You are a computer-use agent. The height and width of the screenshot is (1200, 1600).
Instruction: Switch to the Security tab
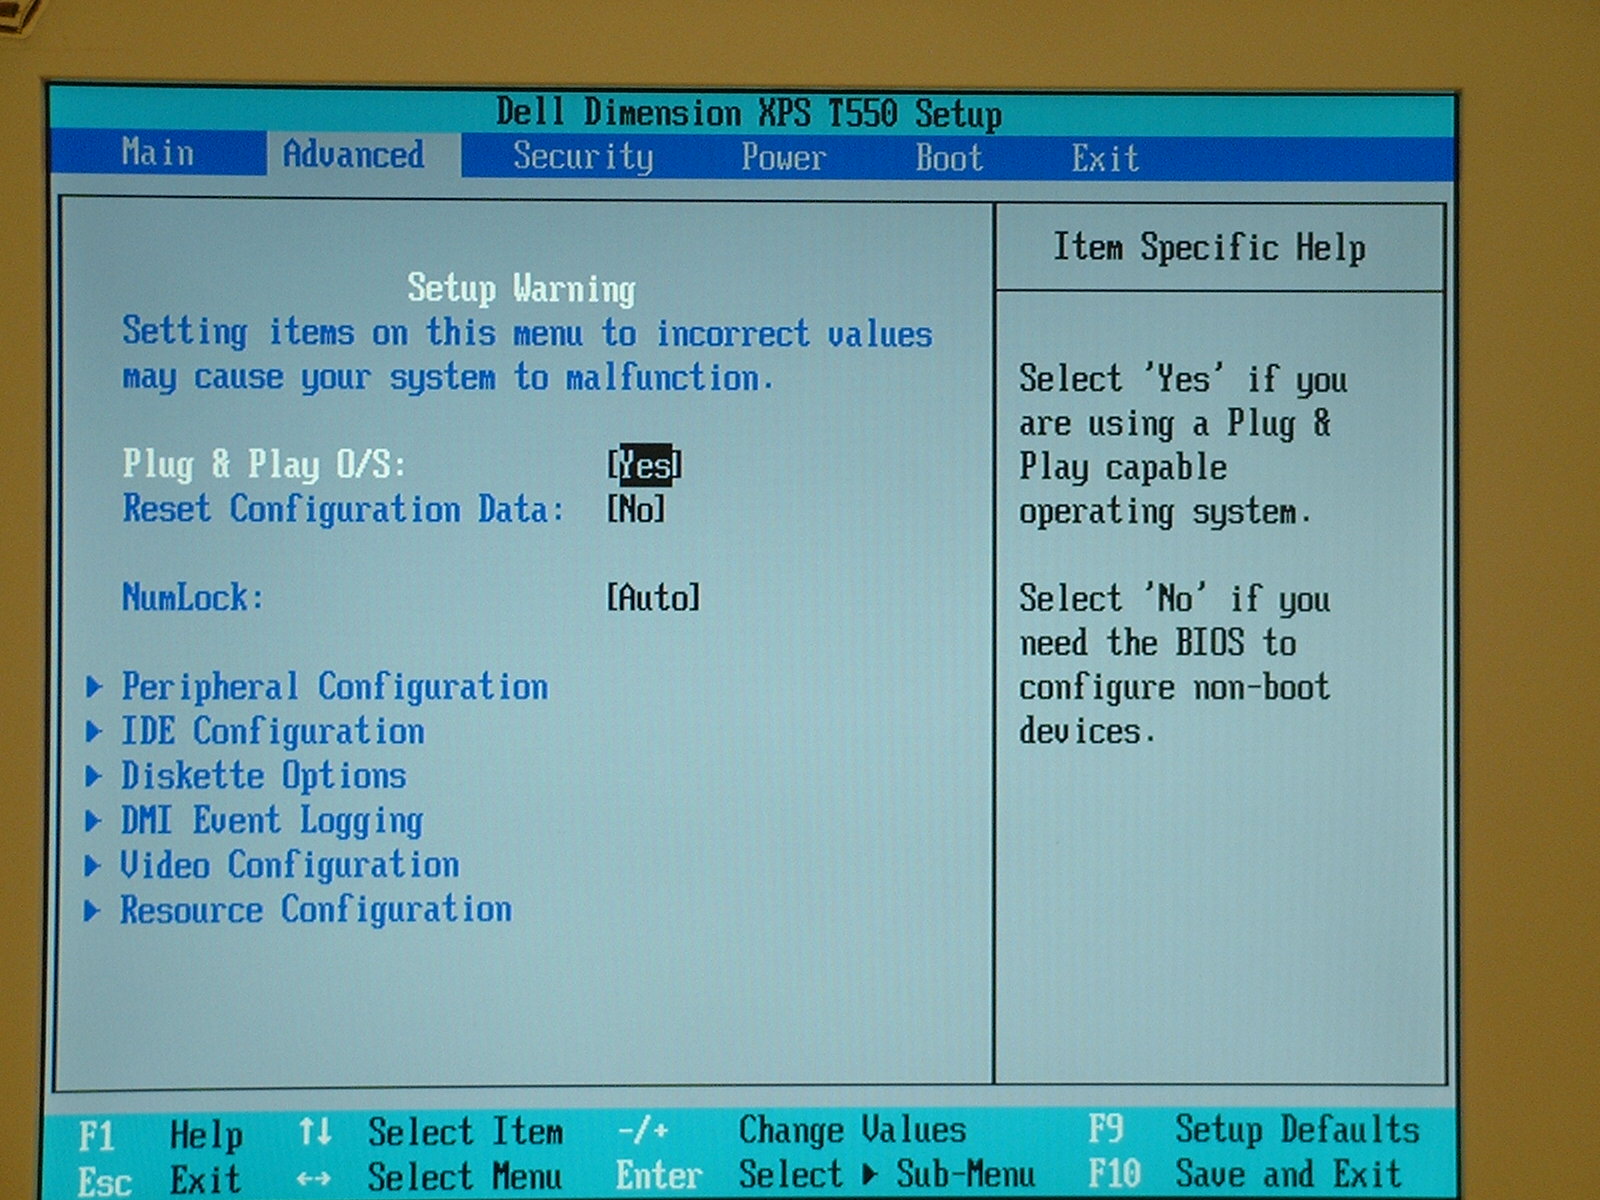tap(583, 157)
